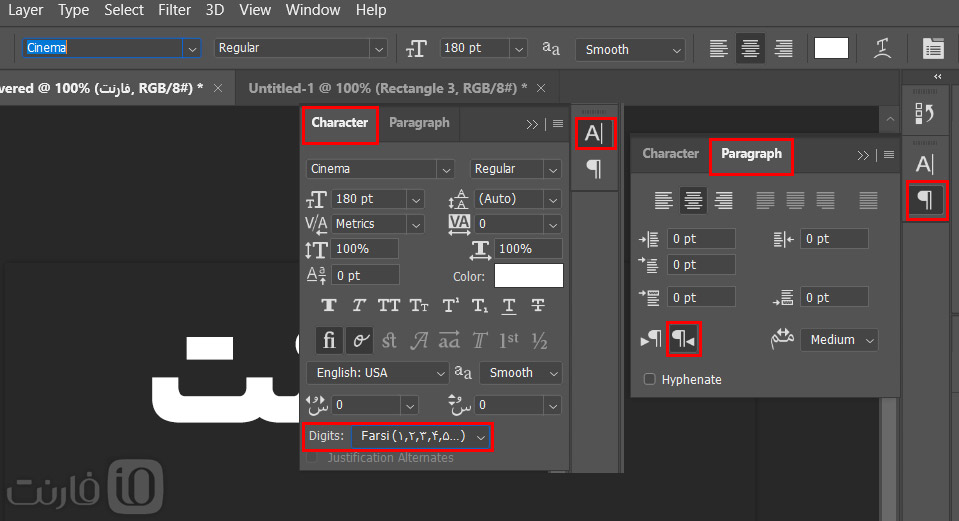Open English: USA language dropdown

pos(377,373)
